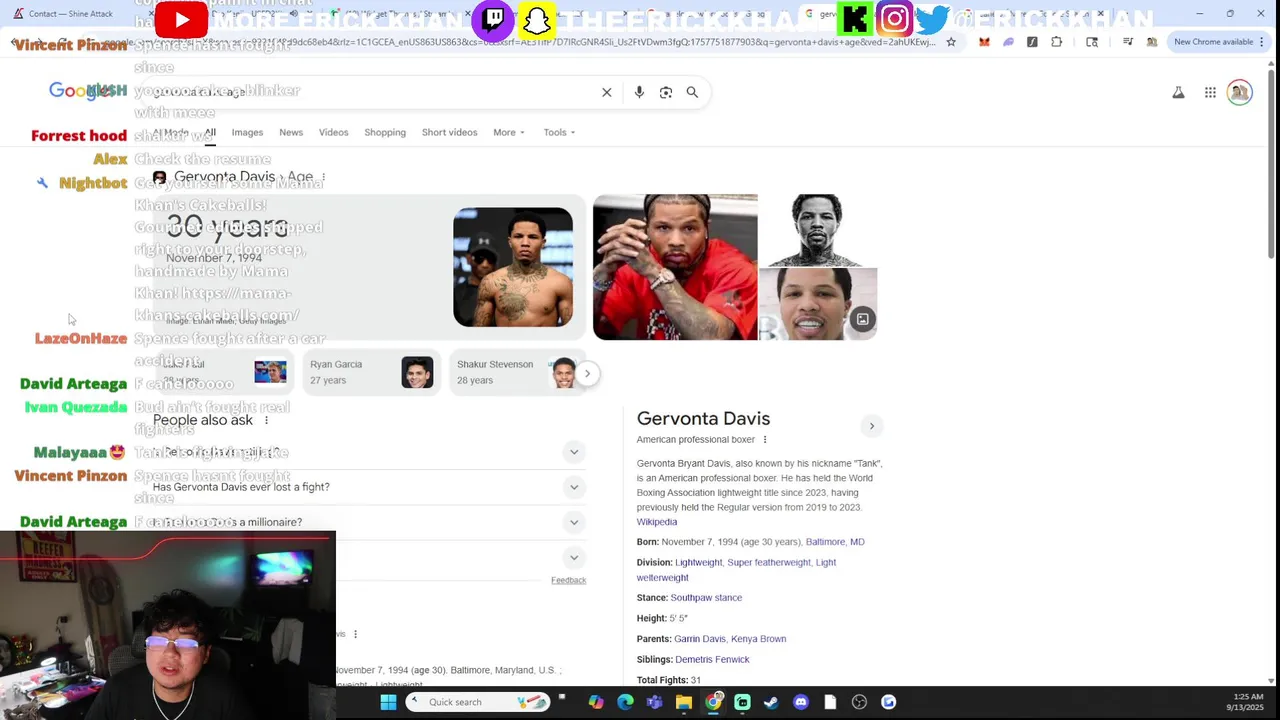
Task: Show next people in the age carousel
Action: click(x=587, y=373)
